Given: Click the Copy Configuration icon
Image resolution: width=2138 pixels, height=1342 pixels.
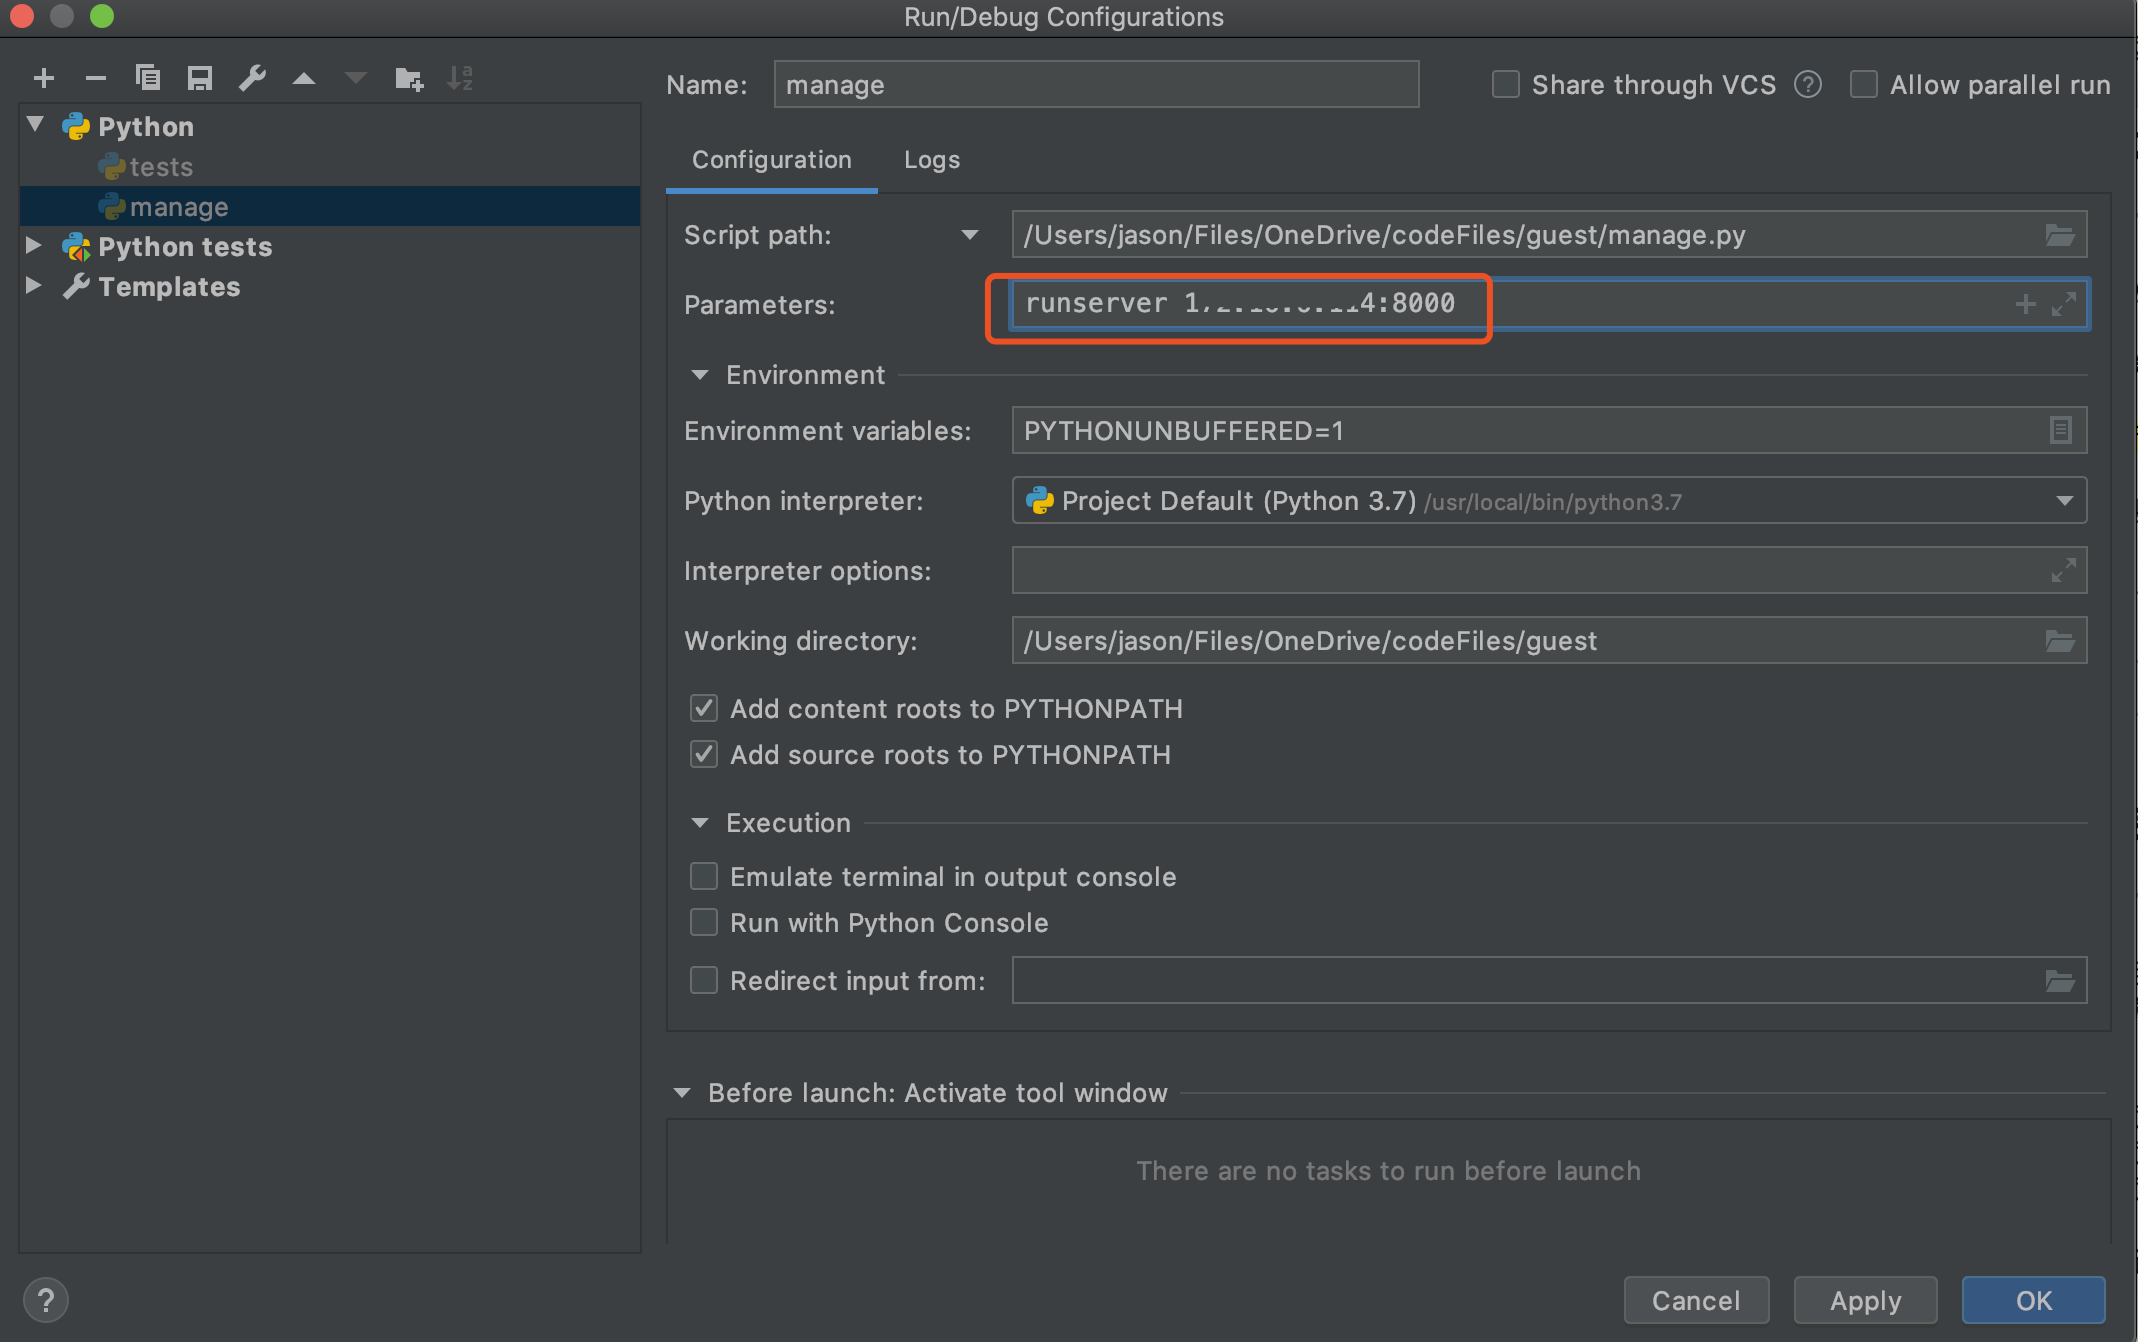Looking at the screenshot, I should pos(148,78).
